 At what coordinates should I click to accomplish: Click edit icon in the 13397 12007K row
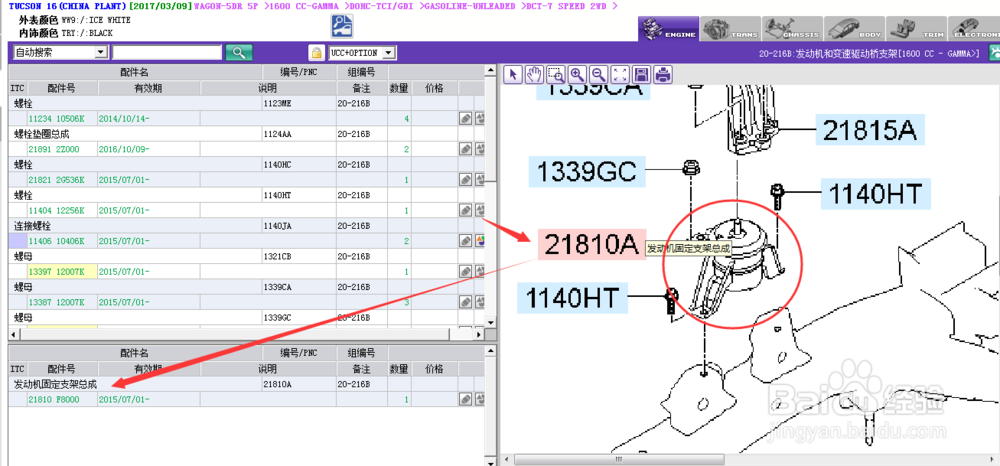(466, 272)
